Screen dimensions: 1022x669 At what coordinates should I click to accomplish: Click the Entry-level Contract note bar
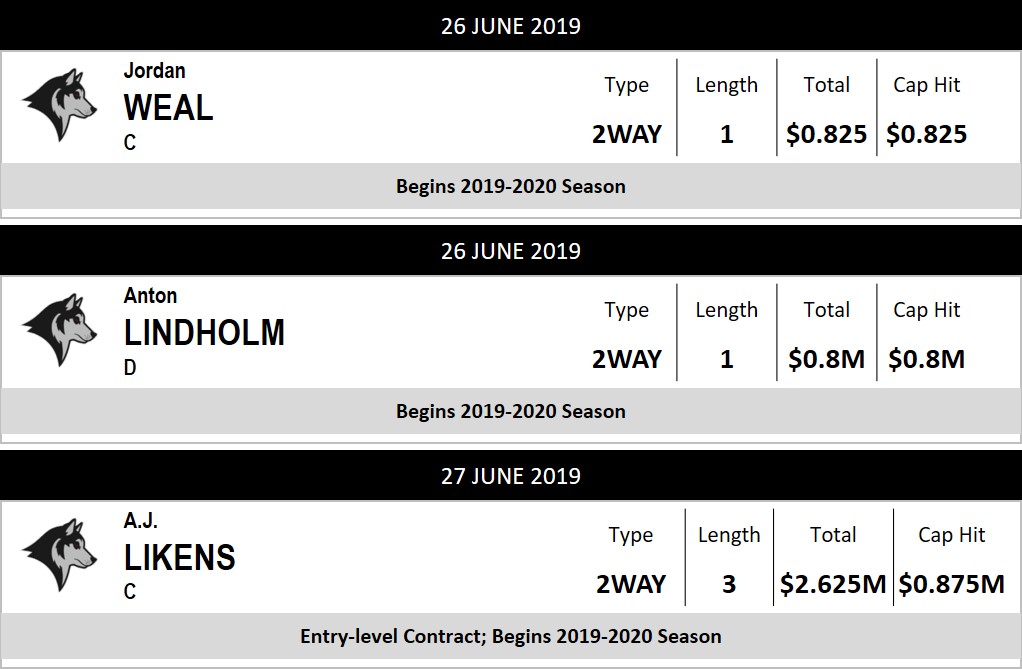[x=511, y=636]
